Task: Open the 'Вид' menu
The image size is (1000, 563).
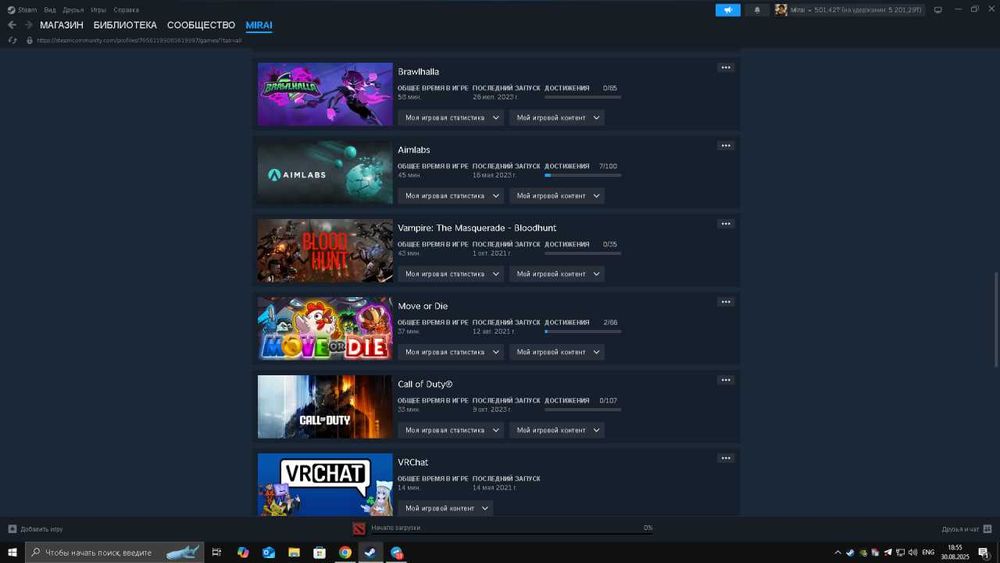Action: pos(50,10)
